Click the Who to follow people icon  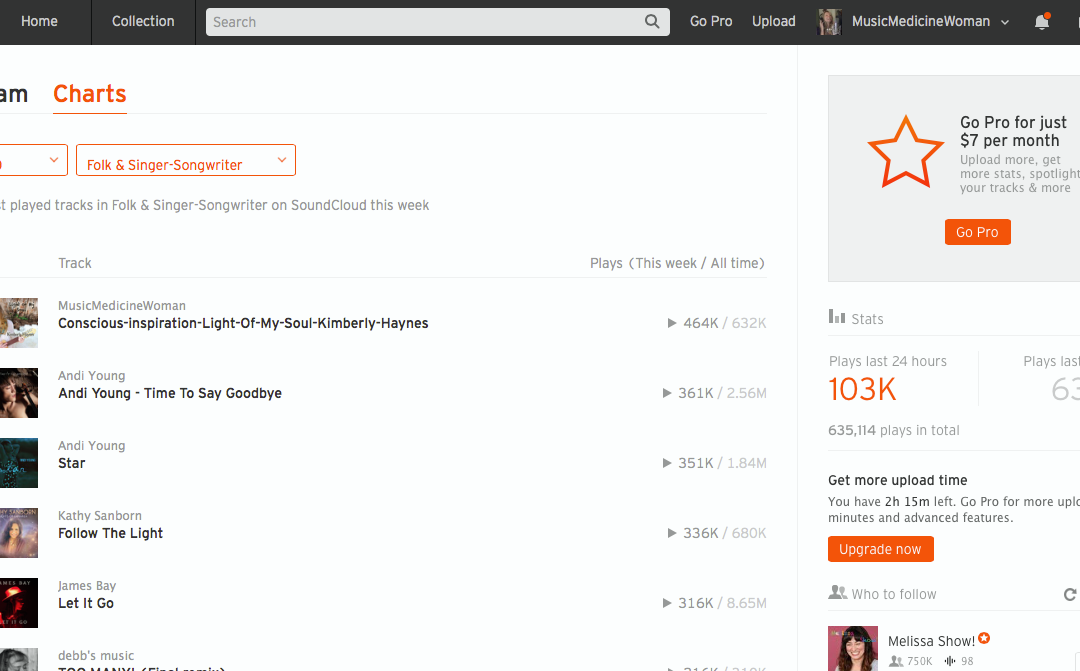(838, 592)
